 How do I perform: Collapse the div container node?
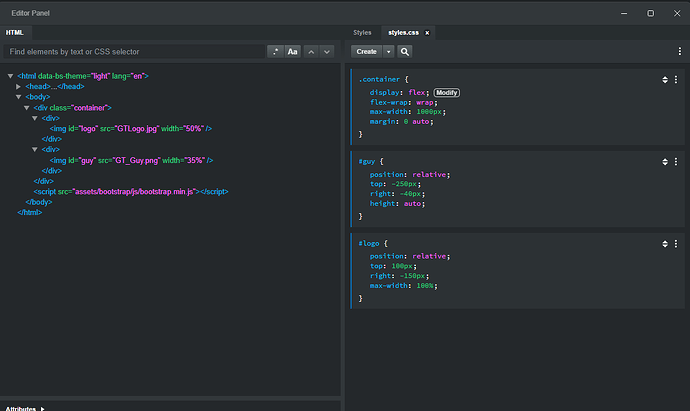pos(26,108)
